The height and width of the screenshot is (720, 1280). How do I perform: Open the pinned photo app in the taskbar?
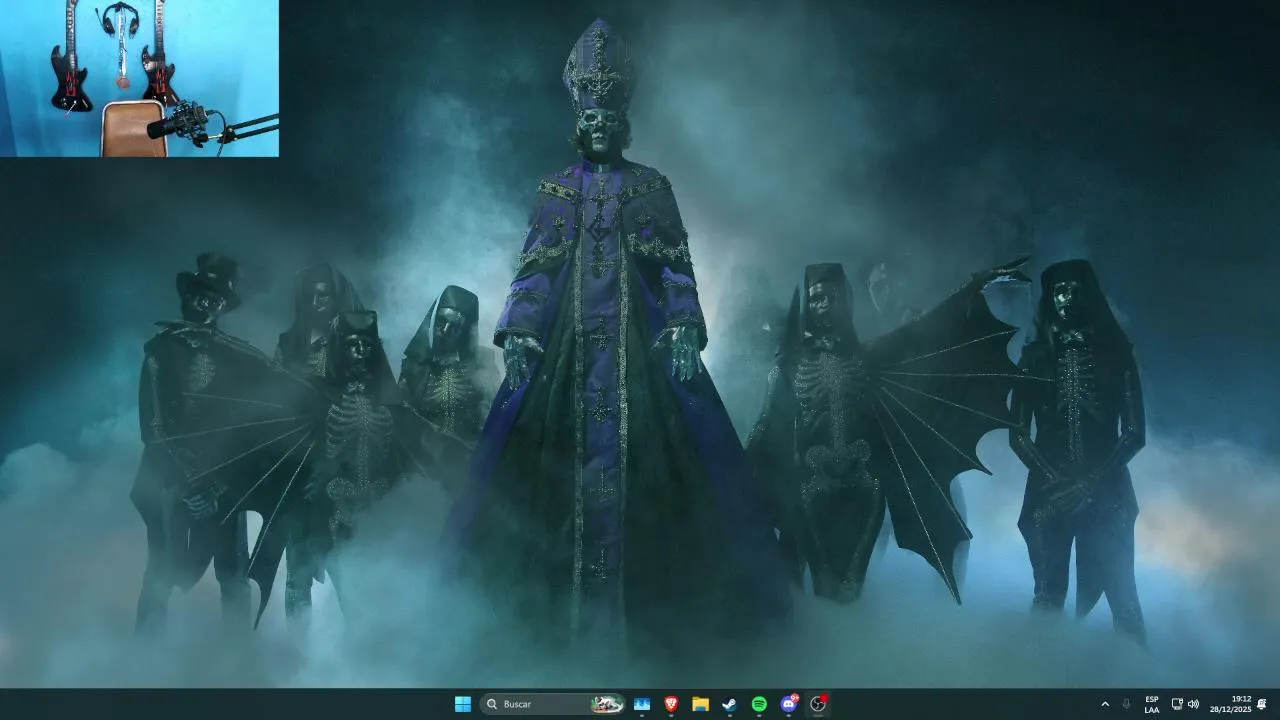tap(642, 704)
